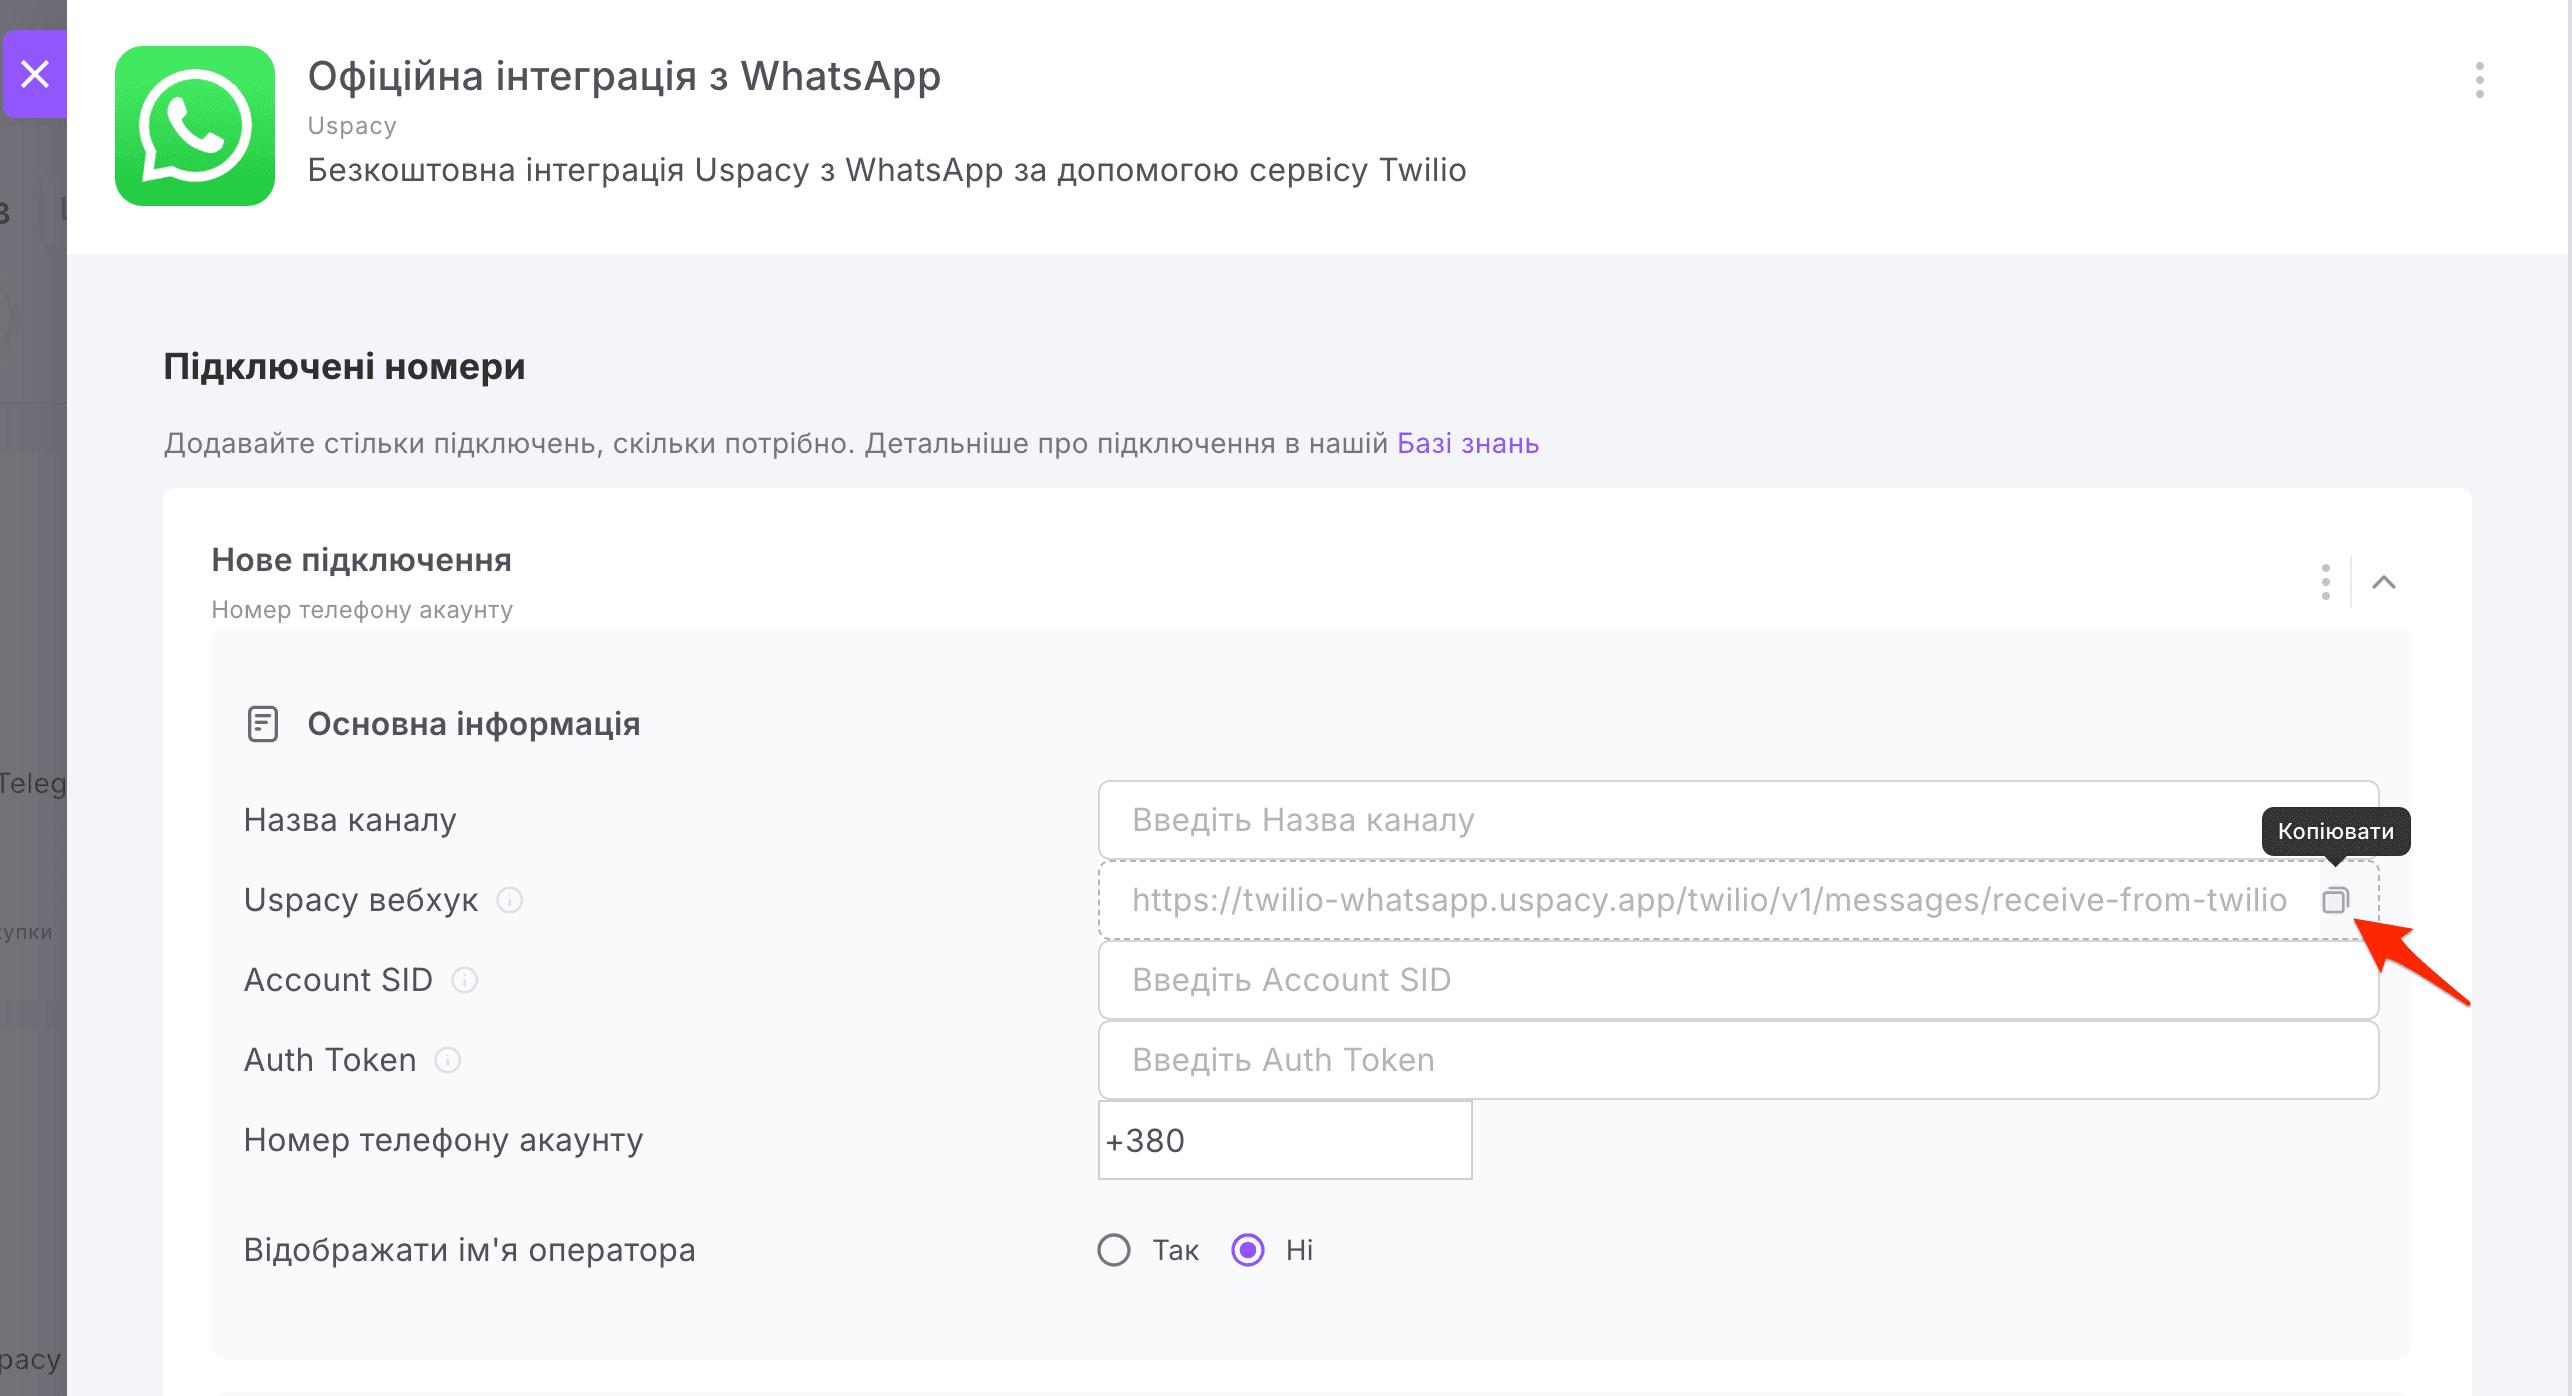Expand the connection card with chevron control
Screen dimensions: 2572x1396
pyautogui.click(x=2386, y=582)
